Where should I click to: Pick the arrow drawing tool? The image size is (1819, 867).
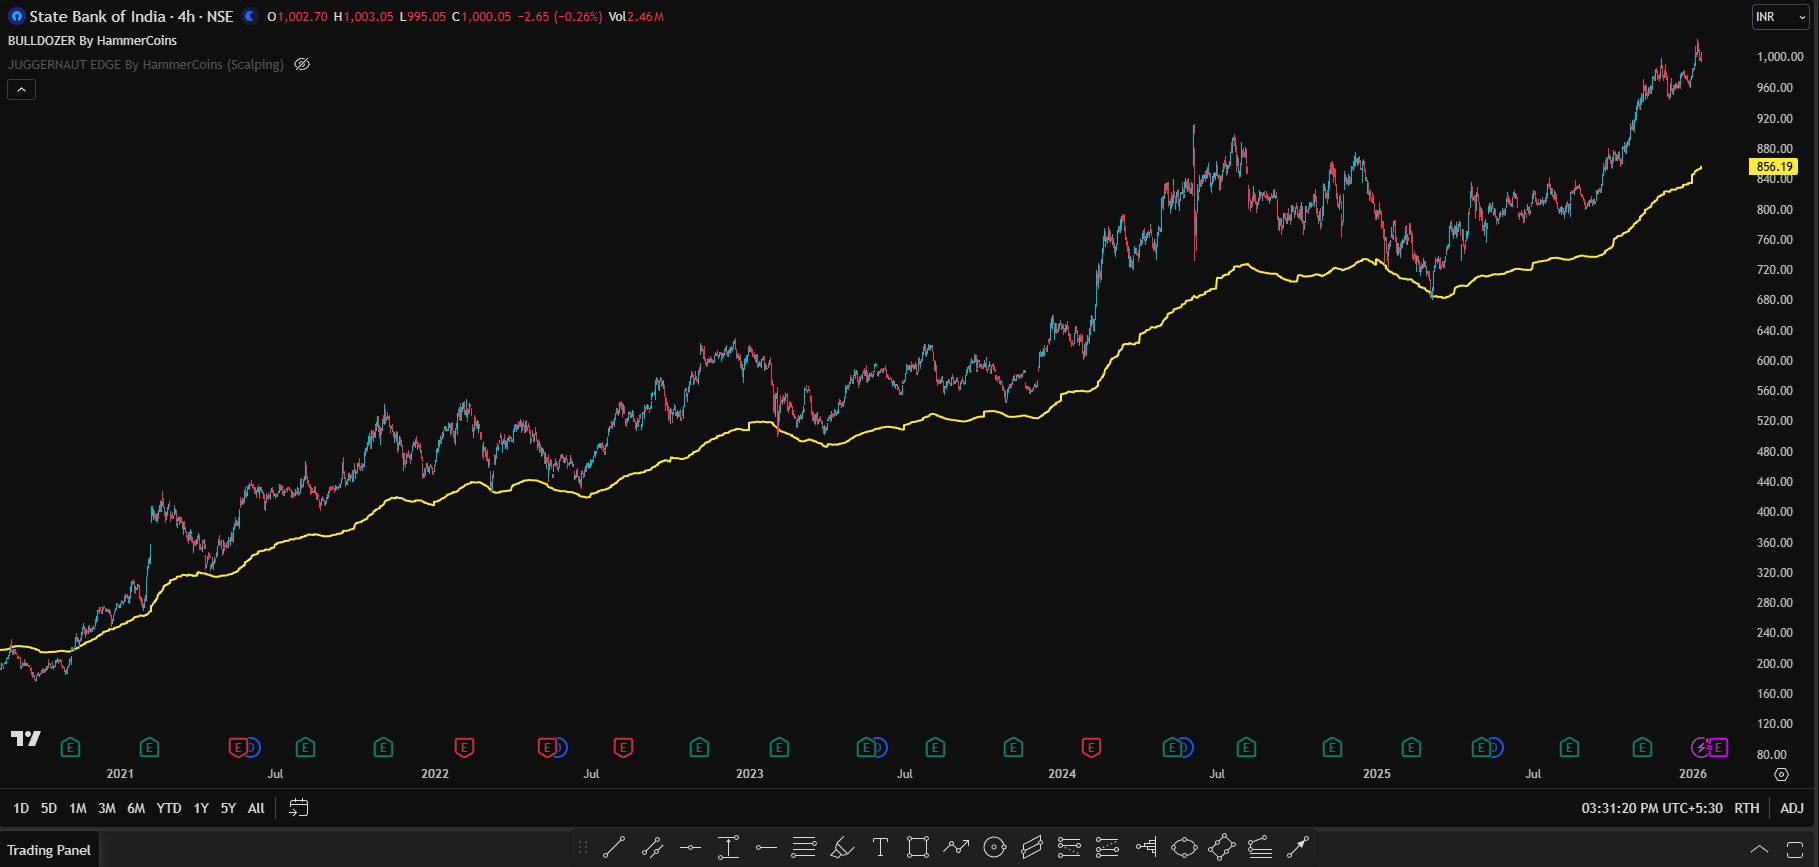tap(1297, 848)
